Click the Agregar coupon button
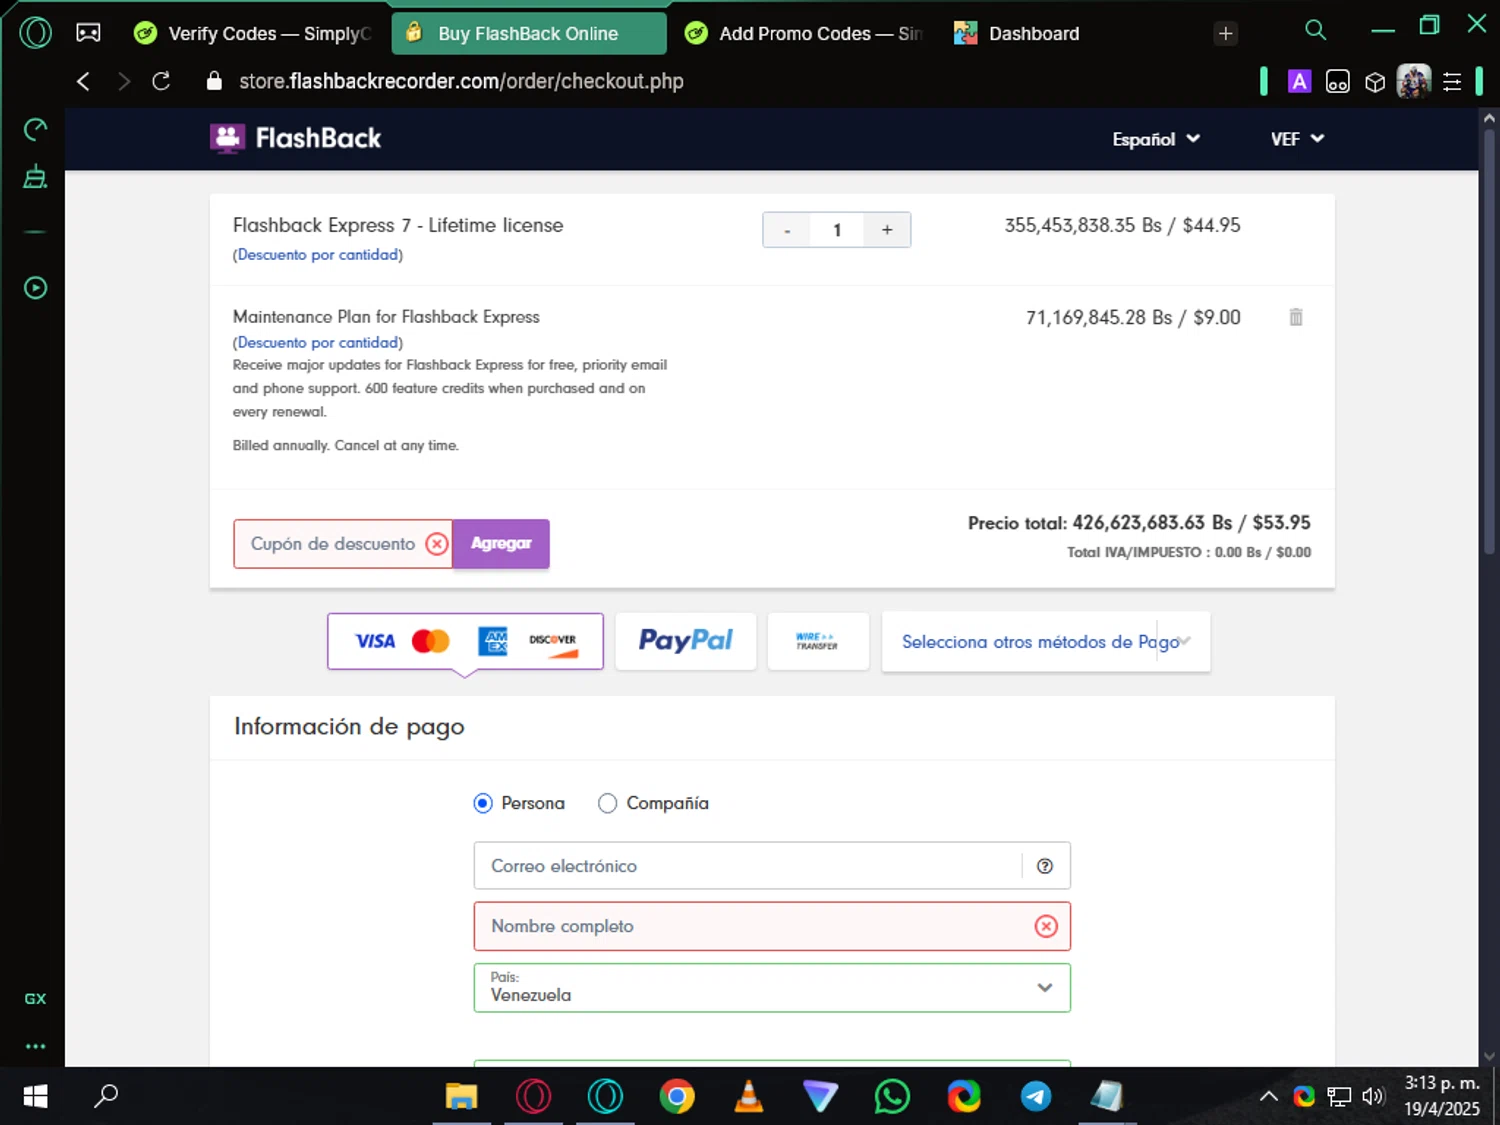Screen dimensions: 1500x1125 pos(501,543)
